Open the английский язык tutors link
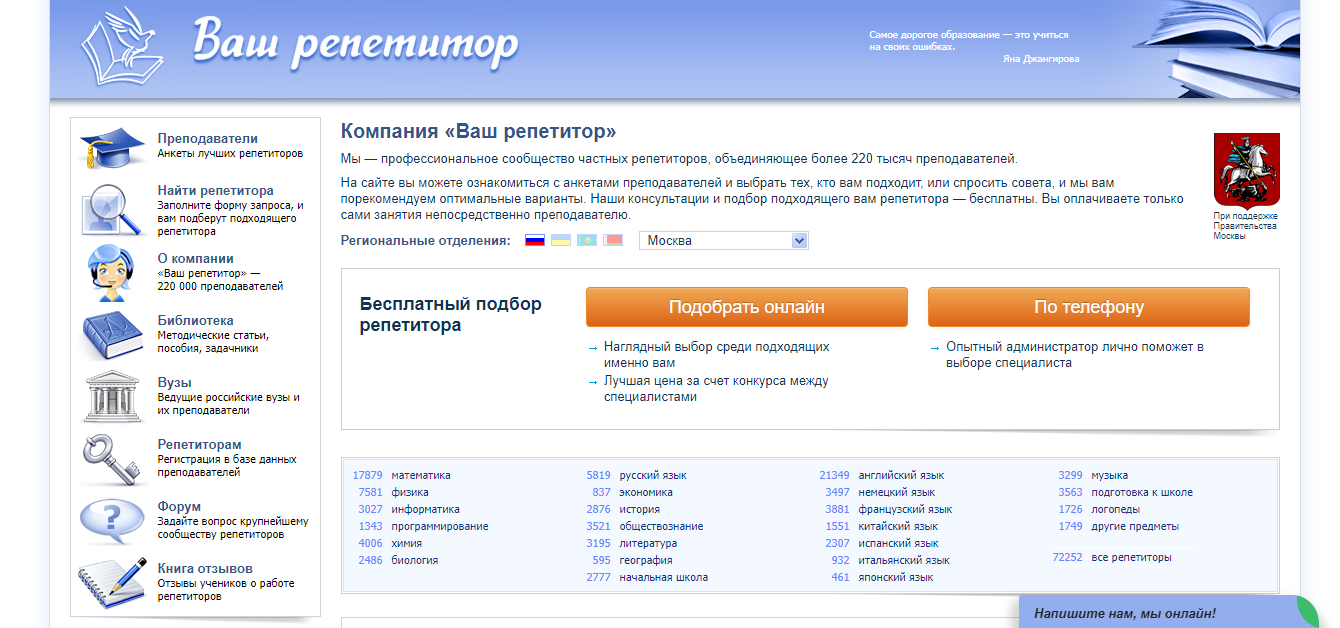Image resolution: width=1340 pixels, height=628 pixels. click(x=903, y=475)
